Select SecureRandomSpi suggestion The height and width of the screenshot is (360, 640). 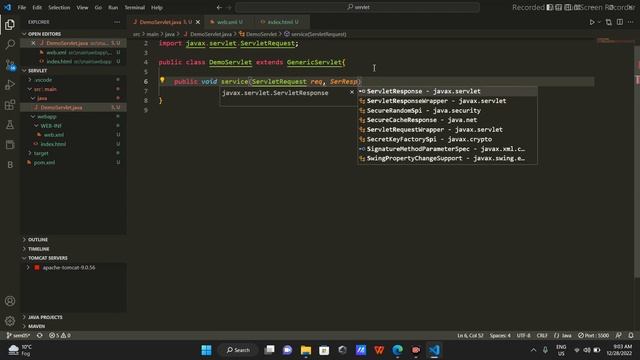click(447, 111)
